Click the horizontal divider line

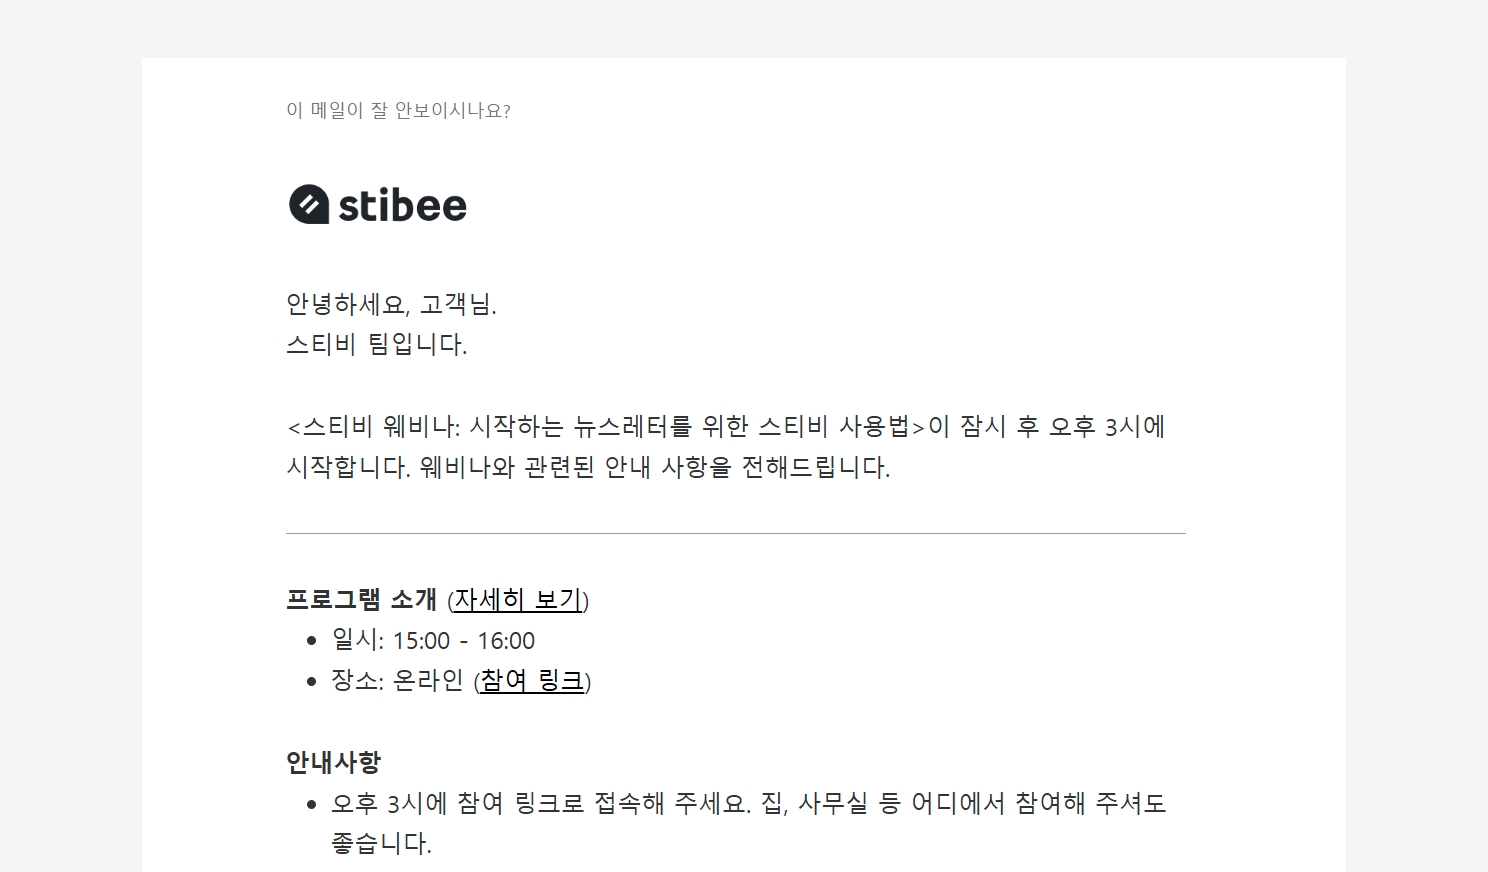735,534
